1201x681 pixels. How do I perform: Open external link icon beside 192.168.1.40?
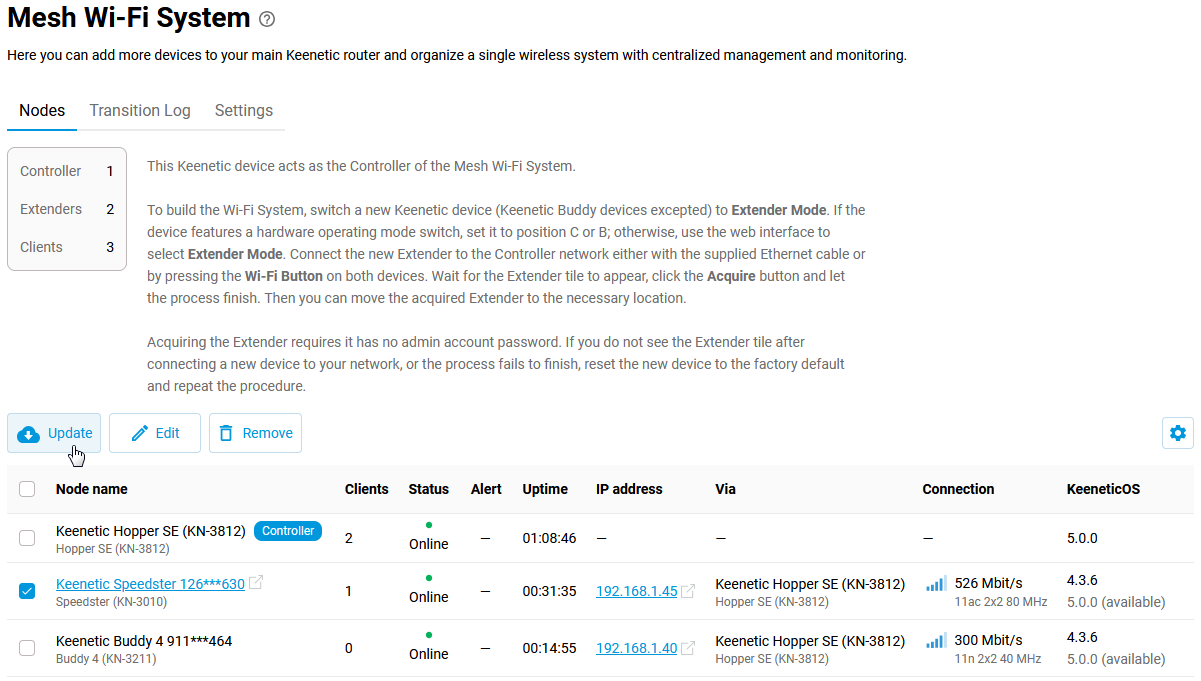click(688, 648)
